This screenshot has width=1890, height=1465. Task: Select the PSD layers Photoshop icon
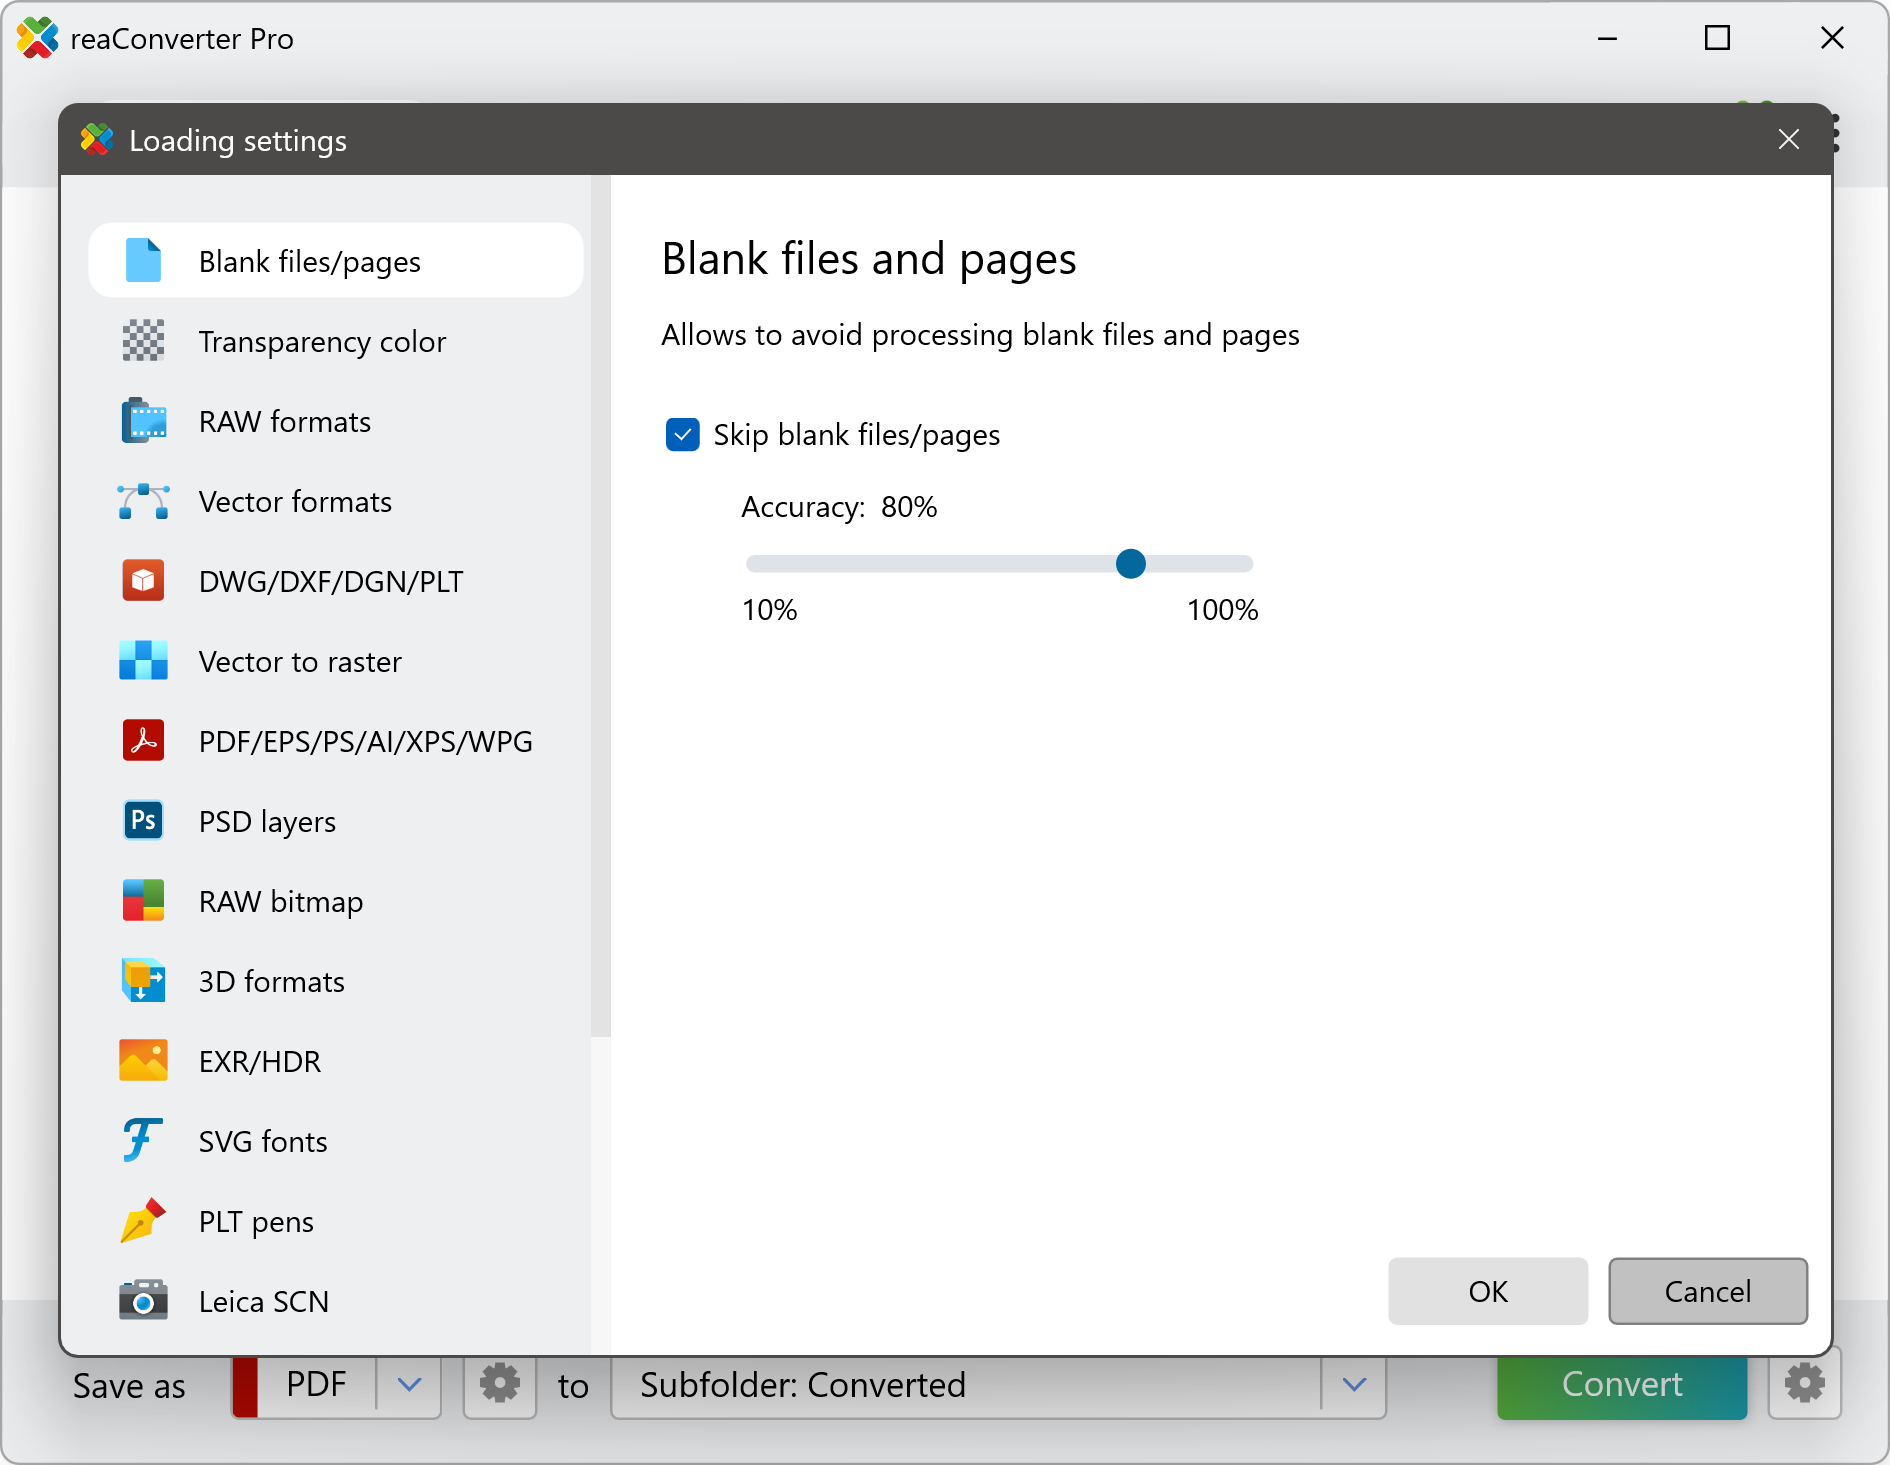click(x=143, y=821)
